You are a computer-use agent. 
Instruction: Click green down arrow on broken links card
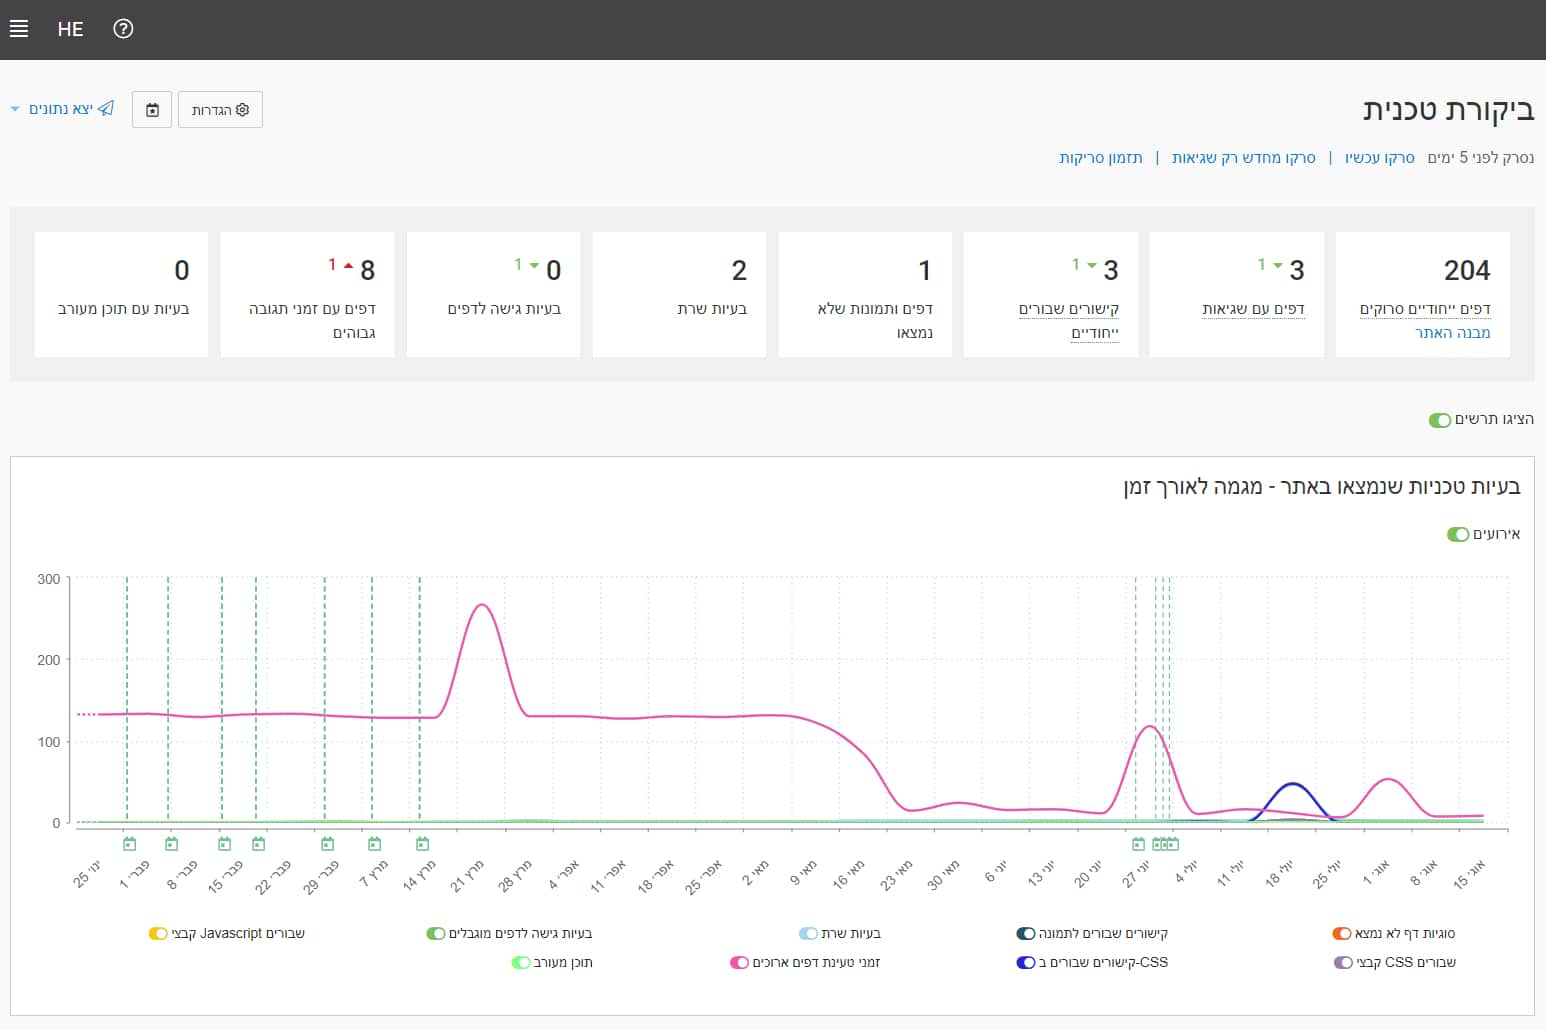click(x=1091, y=266)
